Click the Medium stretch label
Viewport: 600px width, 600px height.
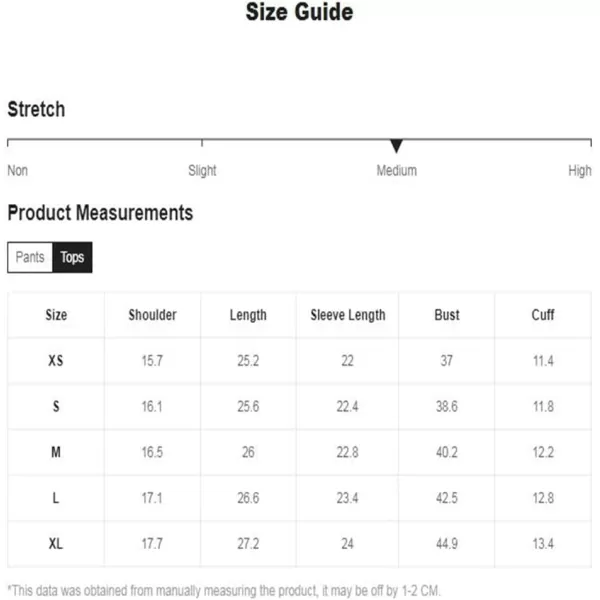[x=396, y=171]
